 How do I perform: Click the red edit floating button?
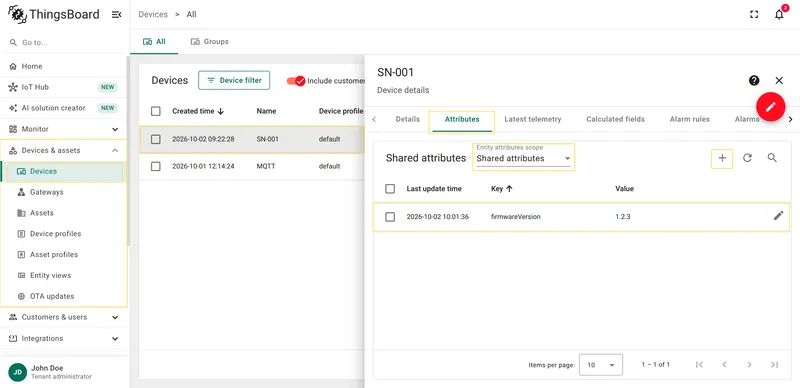click(770, 107)
